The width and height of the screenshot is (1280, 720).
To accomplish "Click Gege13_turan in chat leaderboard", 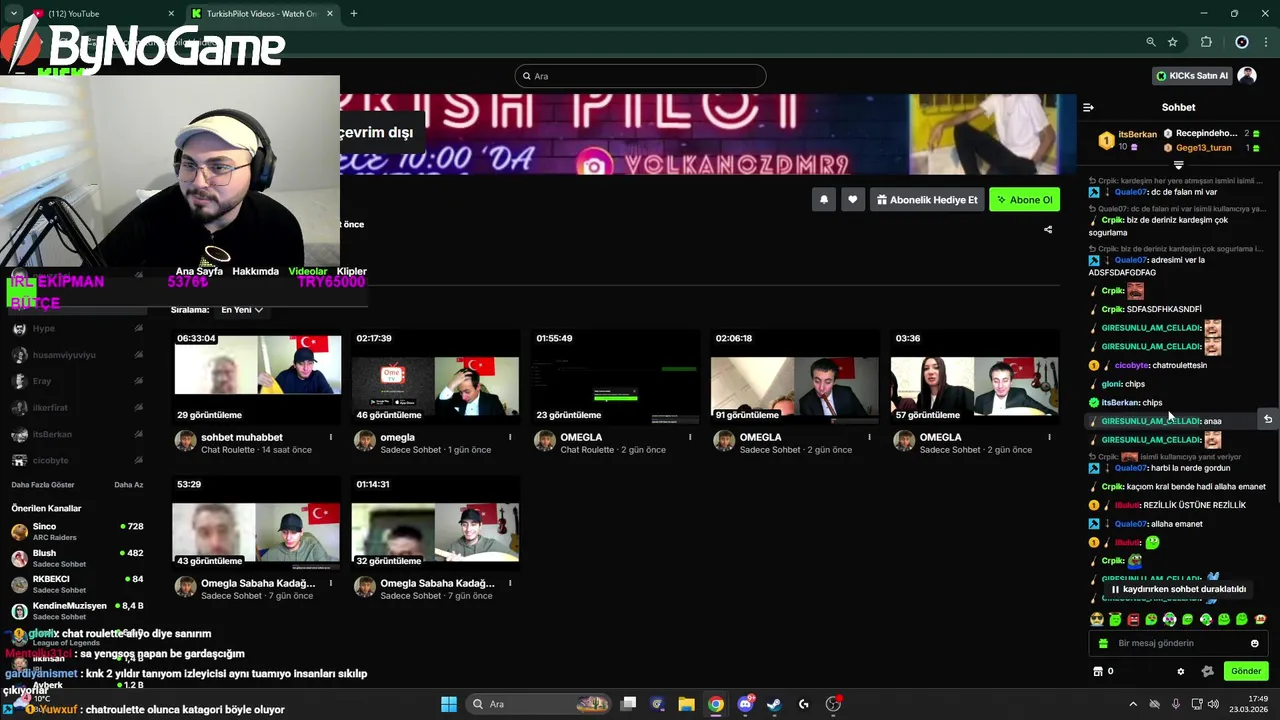I will pyautogui.click(x=1203, y=148).
